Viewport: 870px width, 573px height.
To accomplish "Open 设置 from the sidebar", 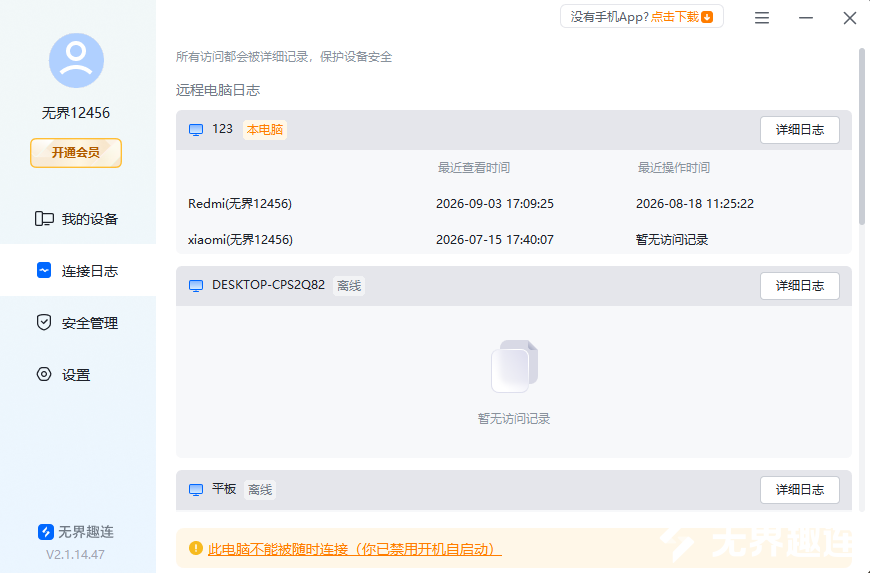I will pos(78,374).
